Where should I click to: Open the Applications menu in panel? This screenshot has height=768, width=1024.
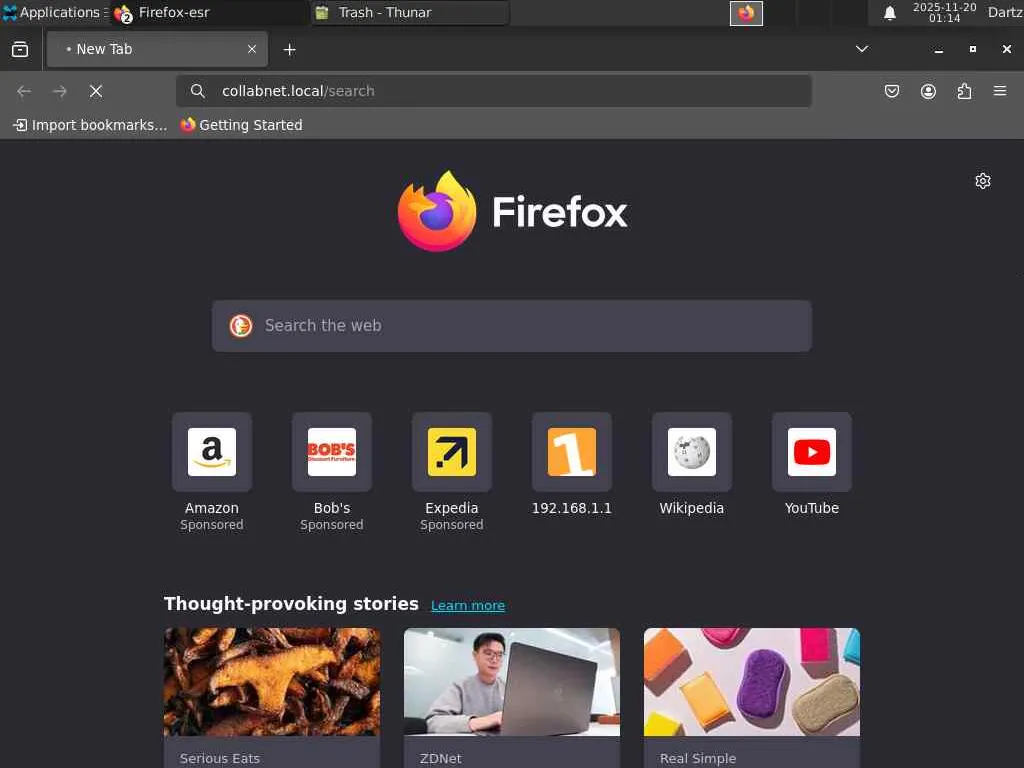pyautogui.click(x=54, y=12)
